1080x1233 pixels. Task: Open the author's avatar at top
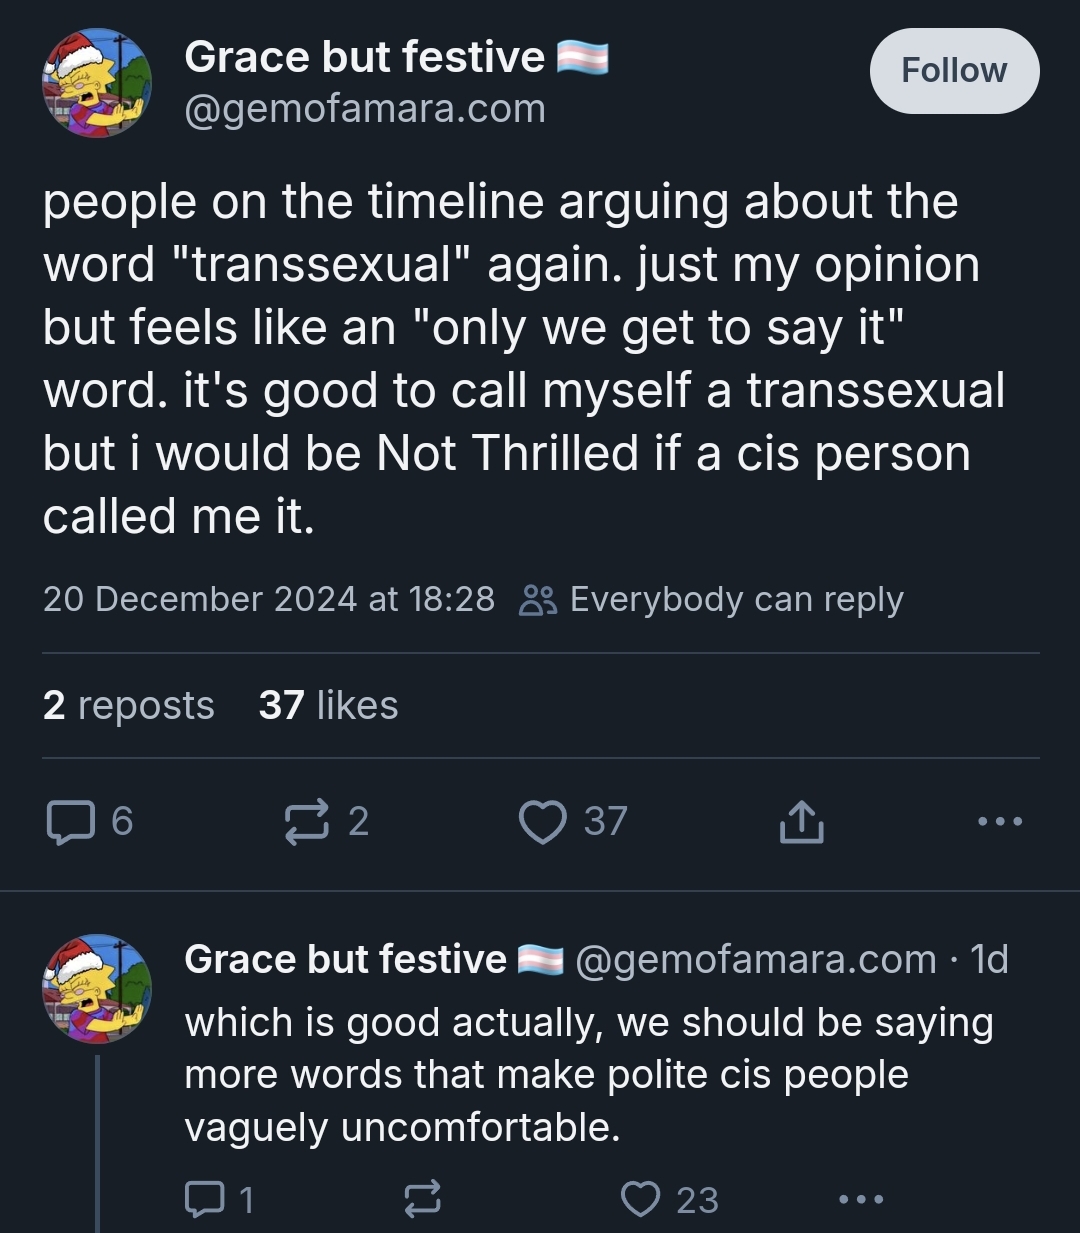pos(96,83)
